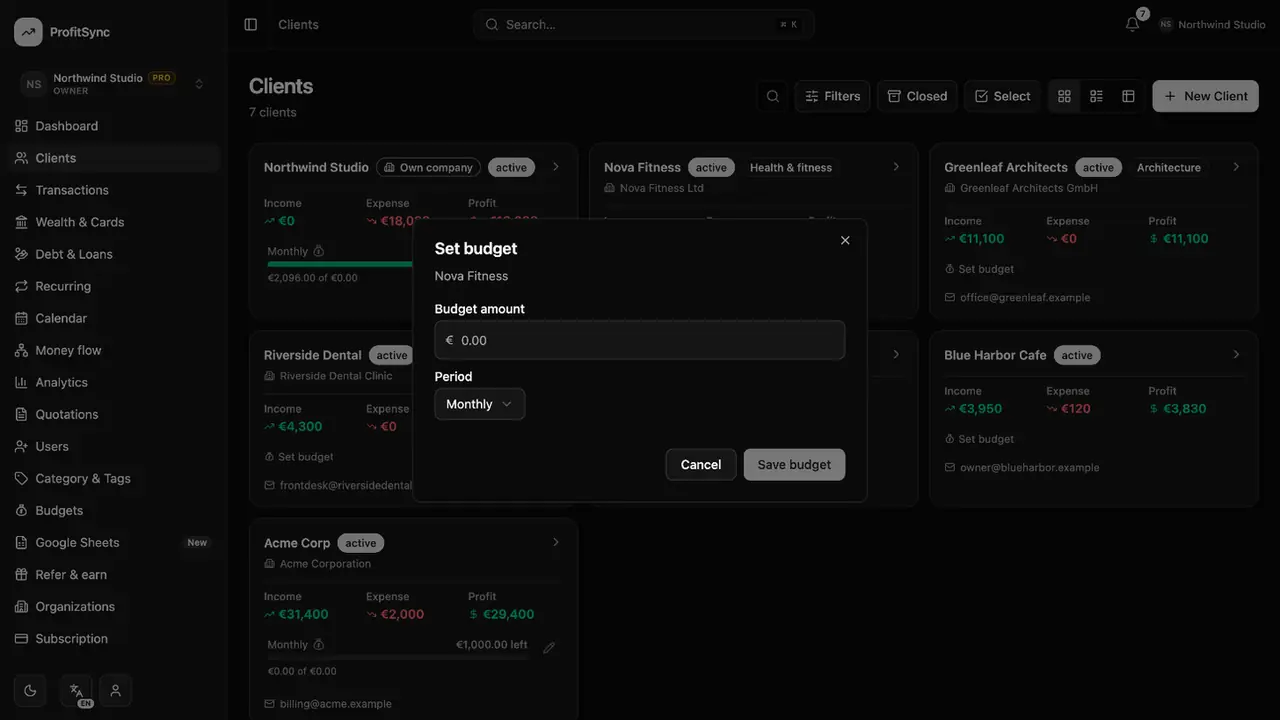Click the top search bar
Image resolution: width=1280 pixels, height=720 pixels.
point(644,24)
